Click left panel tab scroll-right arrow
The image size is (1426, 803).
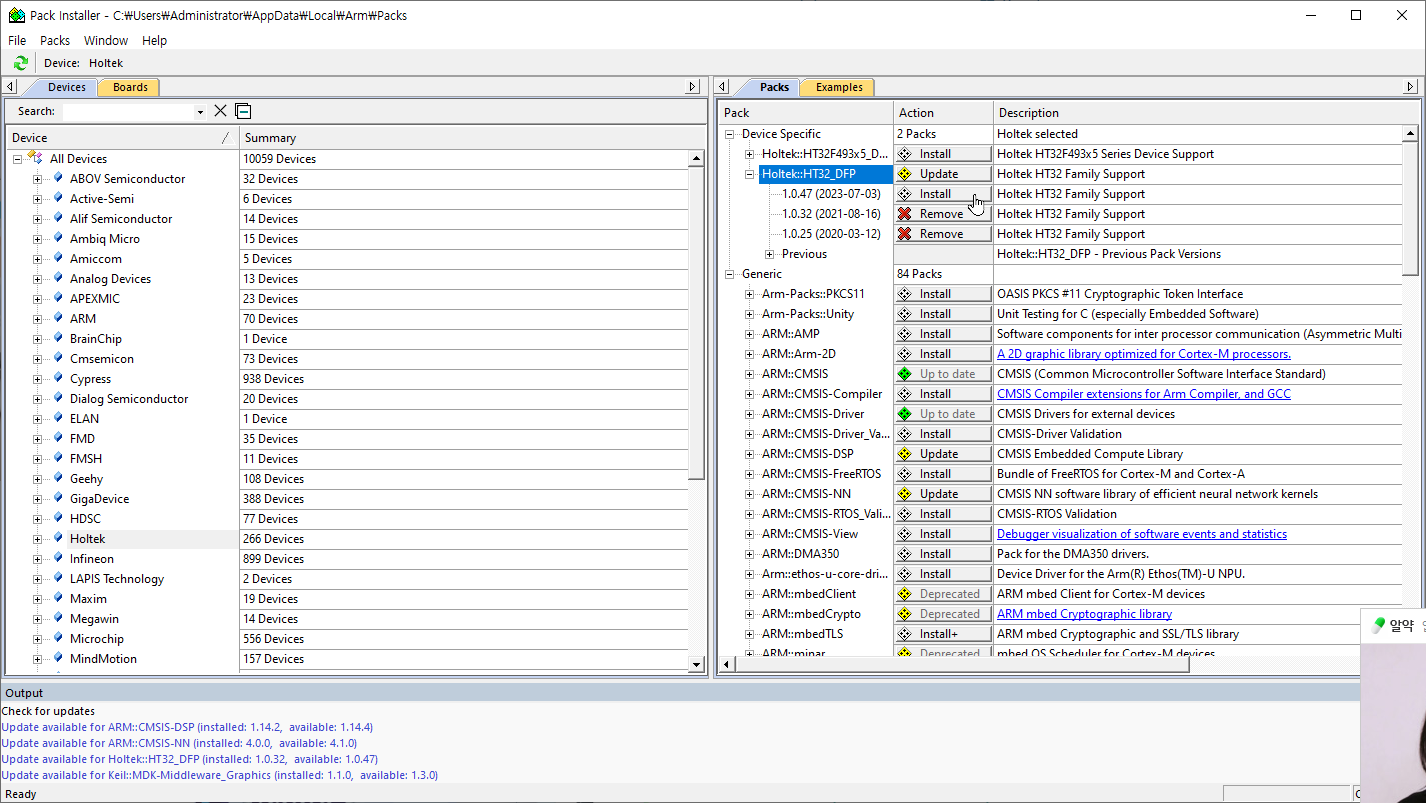pyautogui.click(x=692, y=87)
